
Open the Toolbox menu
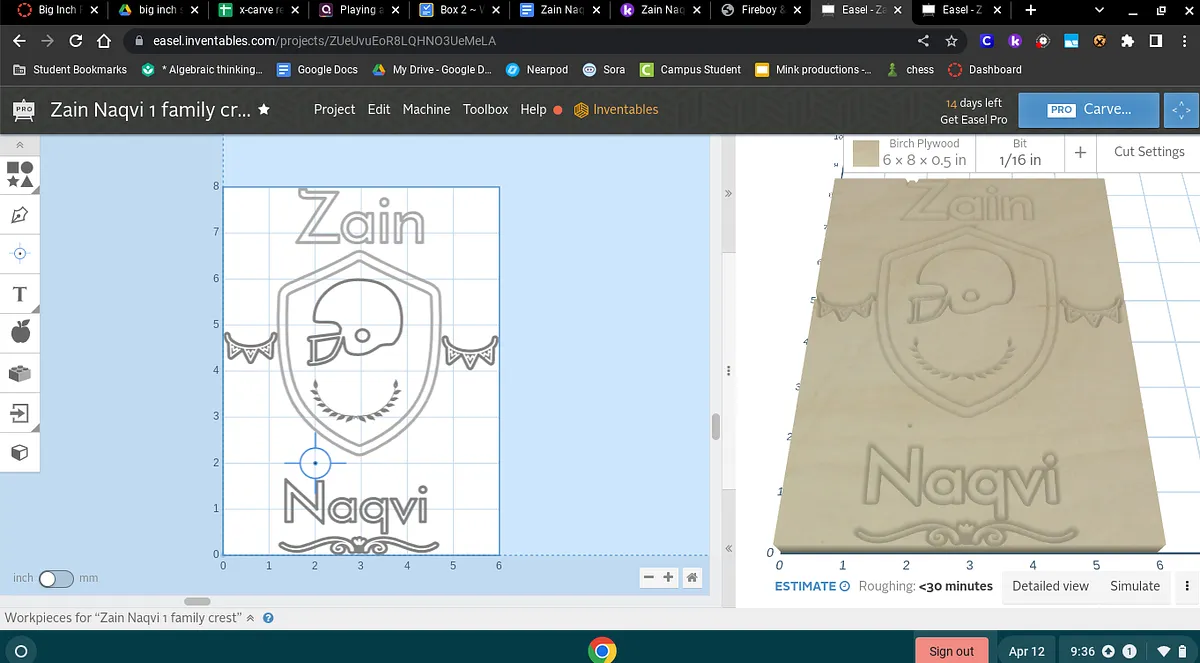[485, 109]
